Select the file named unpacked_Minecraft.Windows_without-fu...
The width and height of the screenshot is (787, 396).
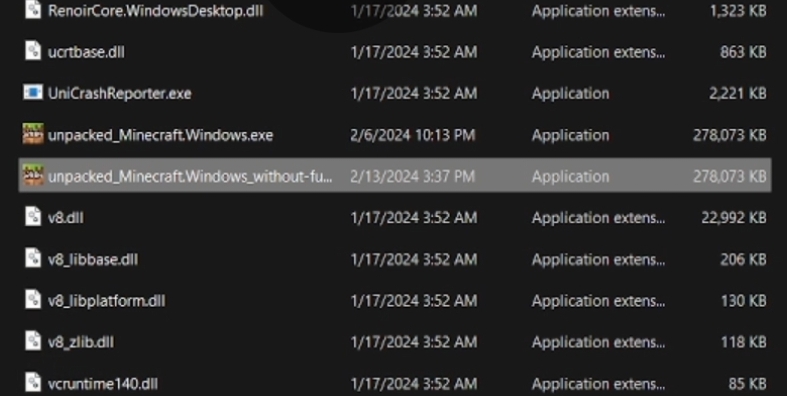(190, 177)
